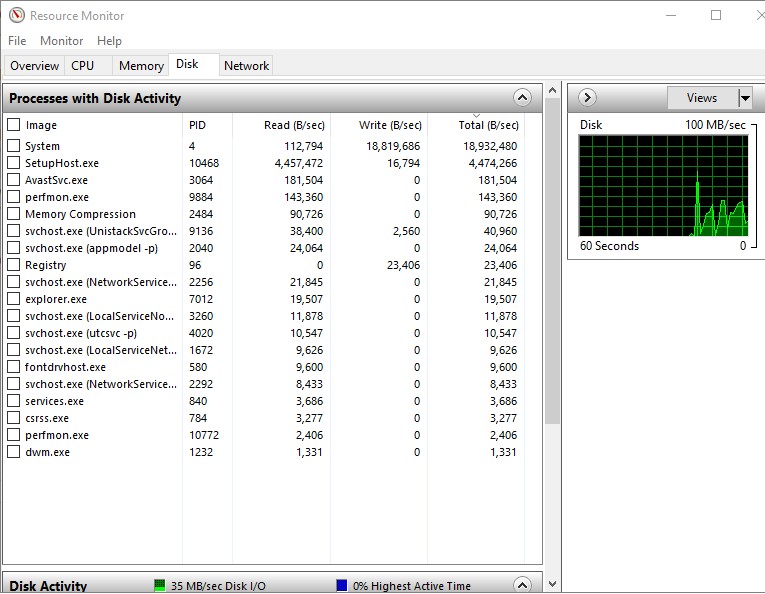
Task: Select svchost.exe (LocalServiceNet... row
Action: 263,350
